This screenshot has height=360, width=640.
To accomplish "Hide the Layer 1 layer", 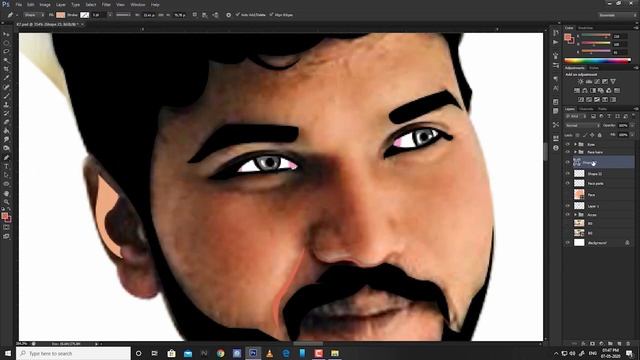I will click(567, 206).
